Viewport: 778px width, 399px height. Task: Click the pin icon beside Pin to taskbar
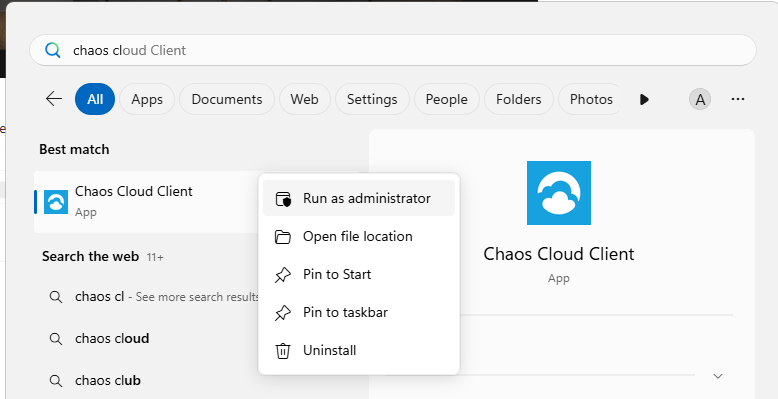(x=283, y=313)
